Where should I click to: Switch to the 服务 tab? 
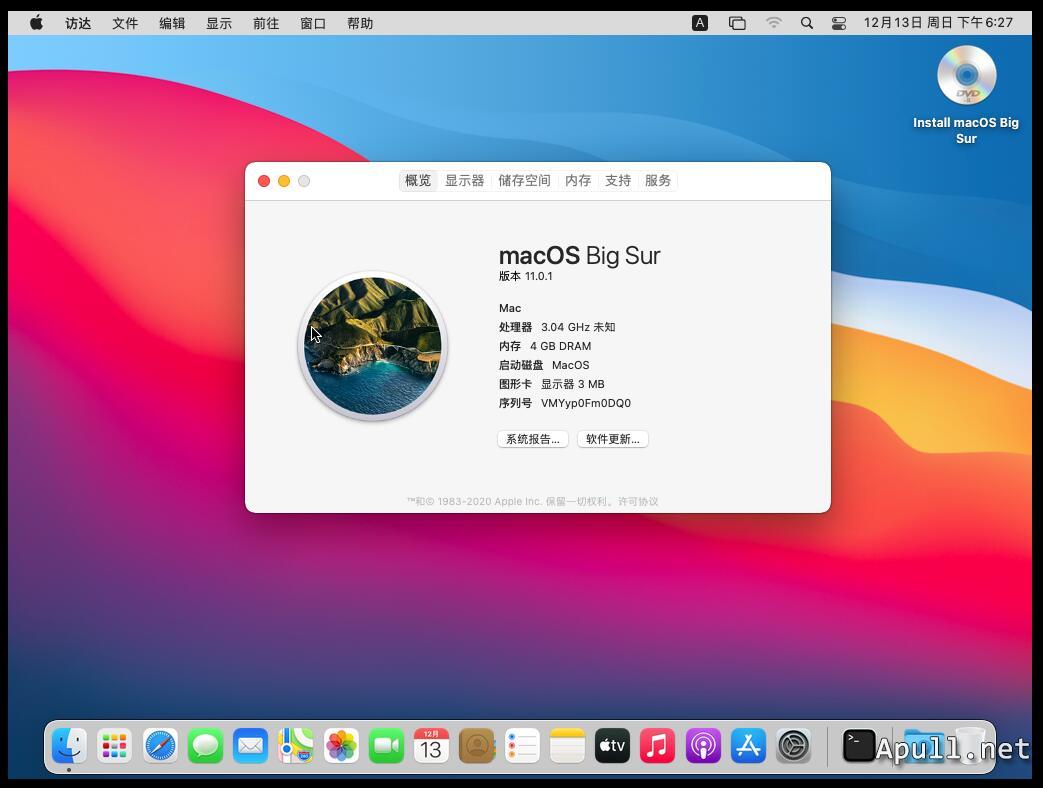pos(657,180)
